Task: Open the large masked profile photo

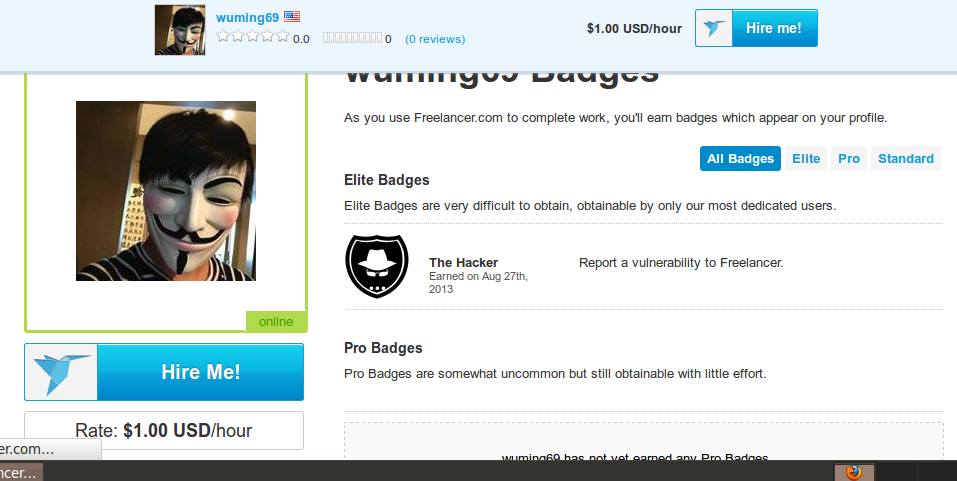Action: tap(166, 191)
